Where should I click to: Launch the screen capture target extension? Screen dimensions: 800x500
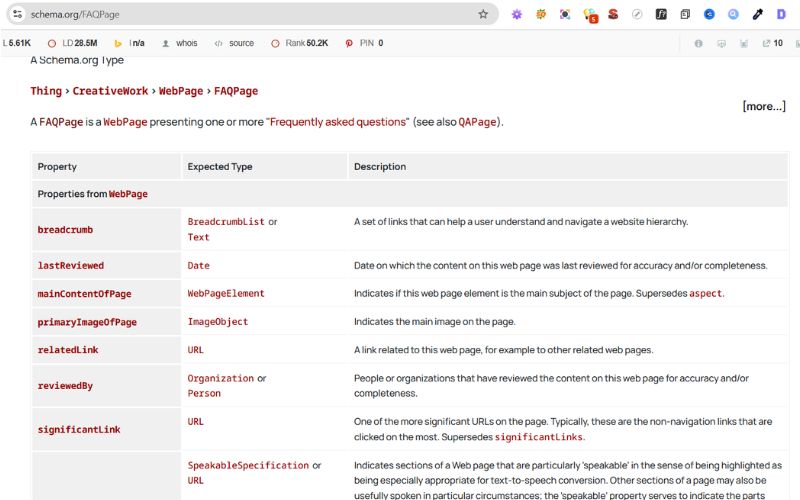[x=565, y=14]
